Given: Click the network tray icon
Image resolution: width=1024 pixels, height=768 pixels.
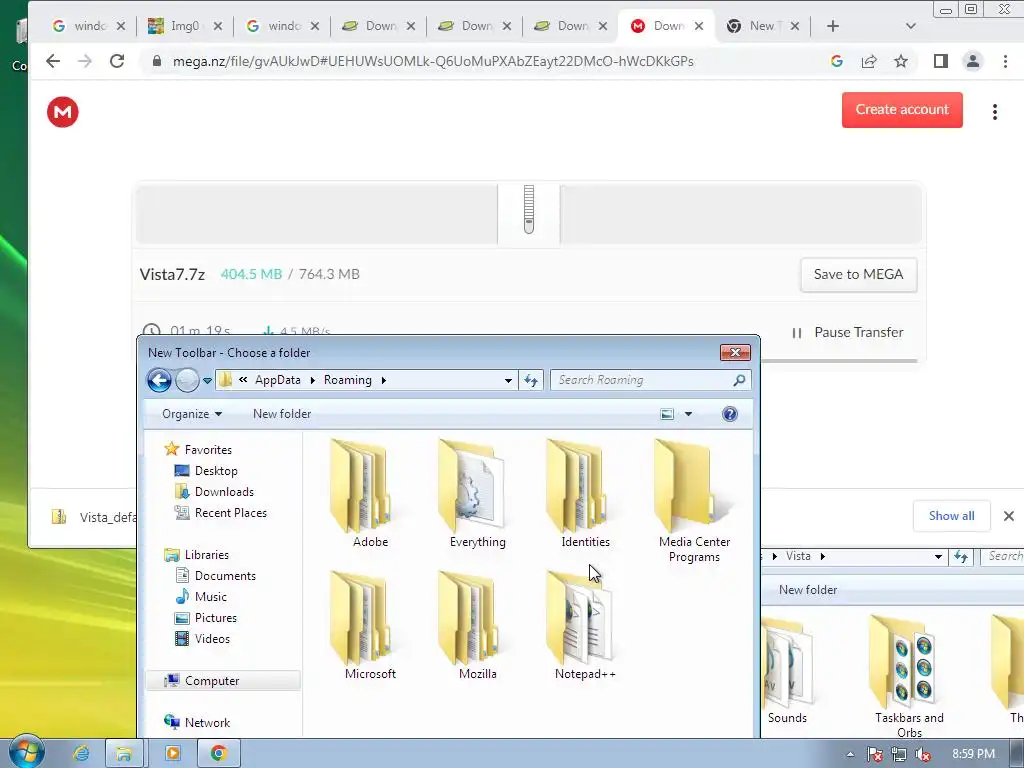Looking at the screenshot, I should pos(899,754).
